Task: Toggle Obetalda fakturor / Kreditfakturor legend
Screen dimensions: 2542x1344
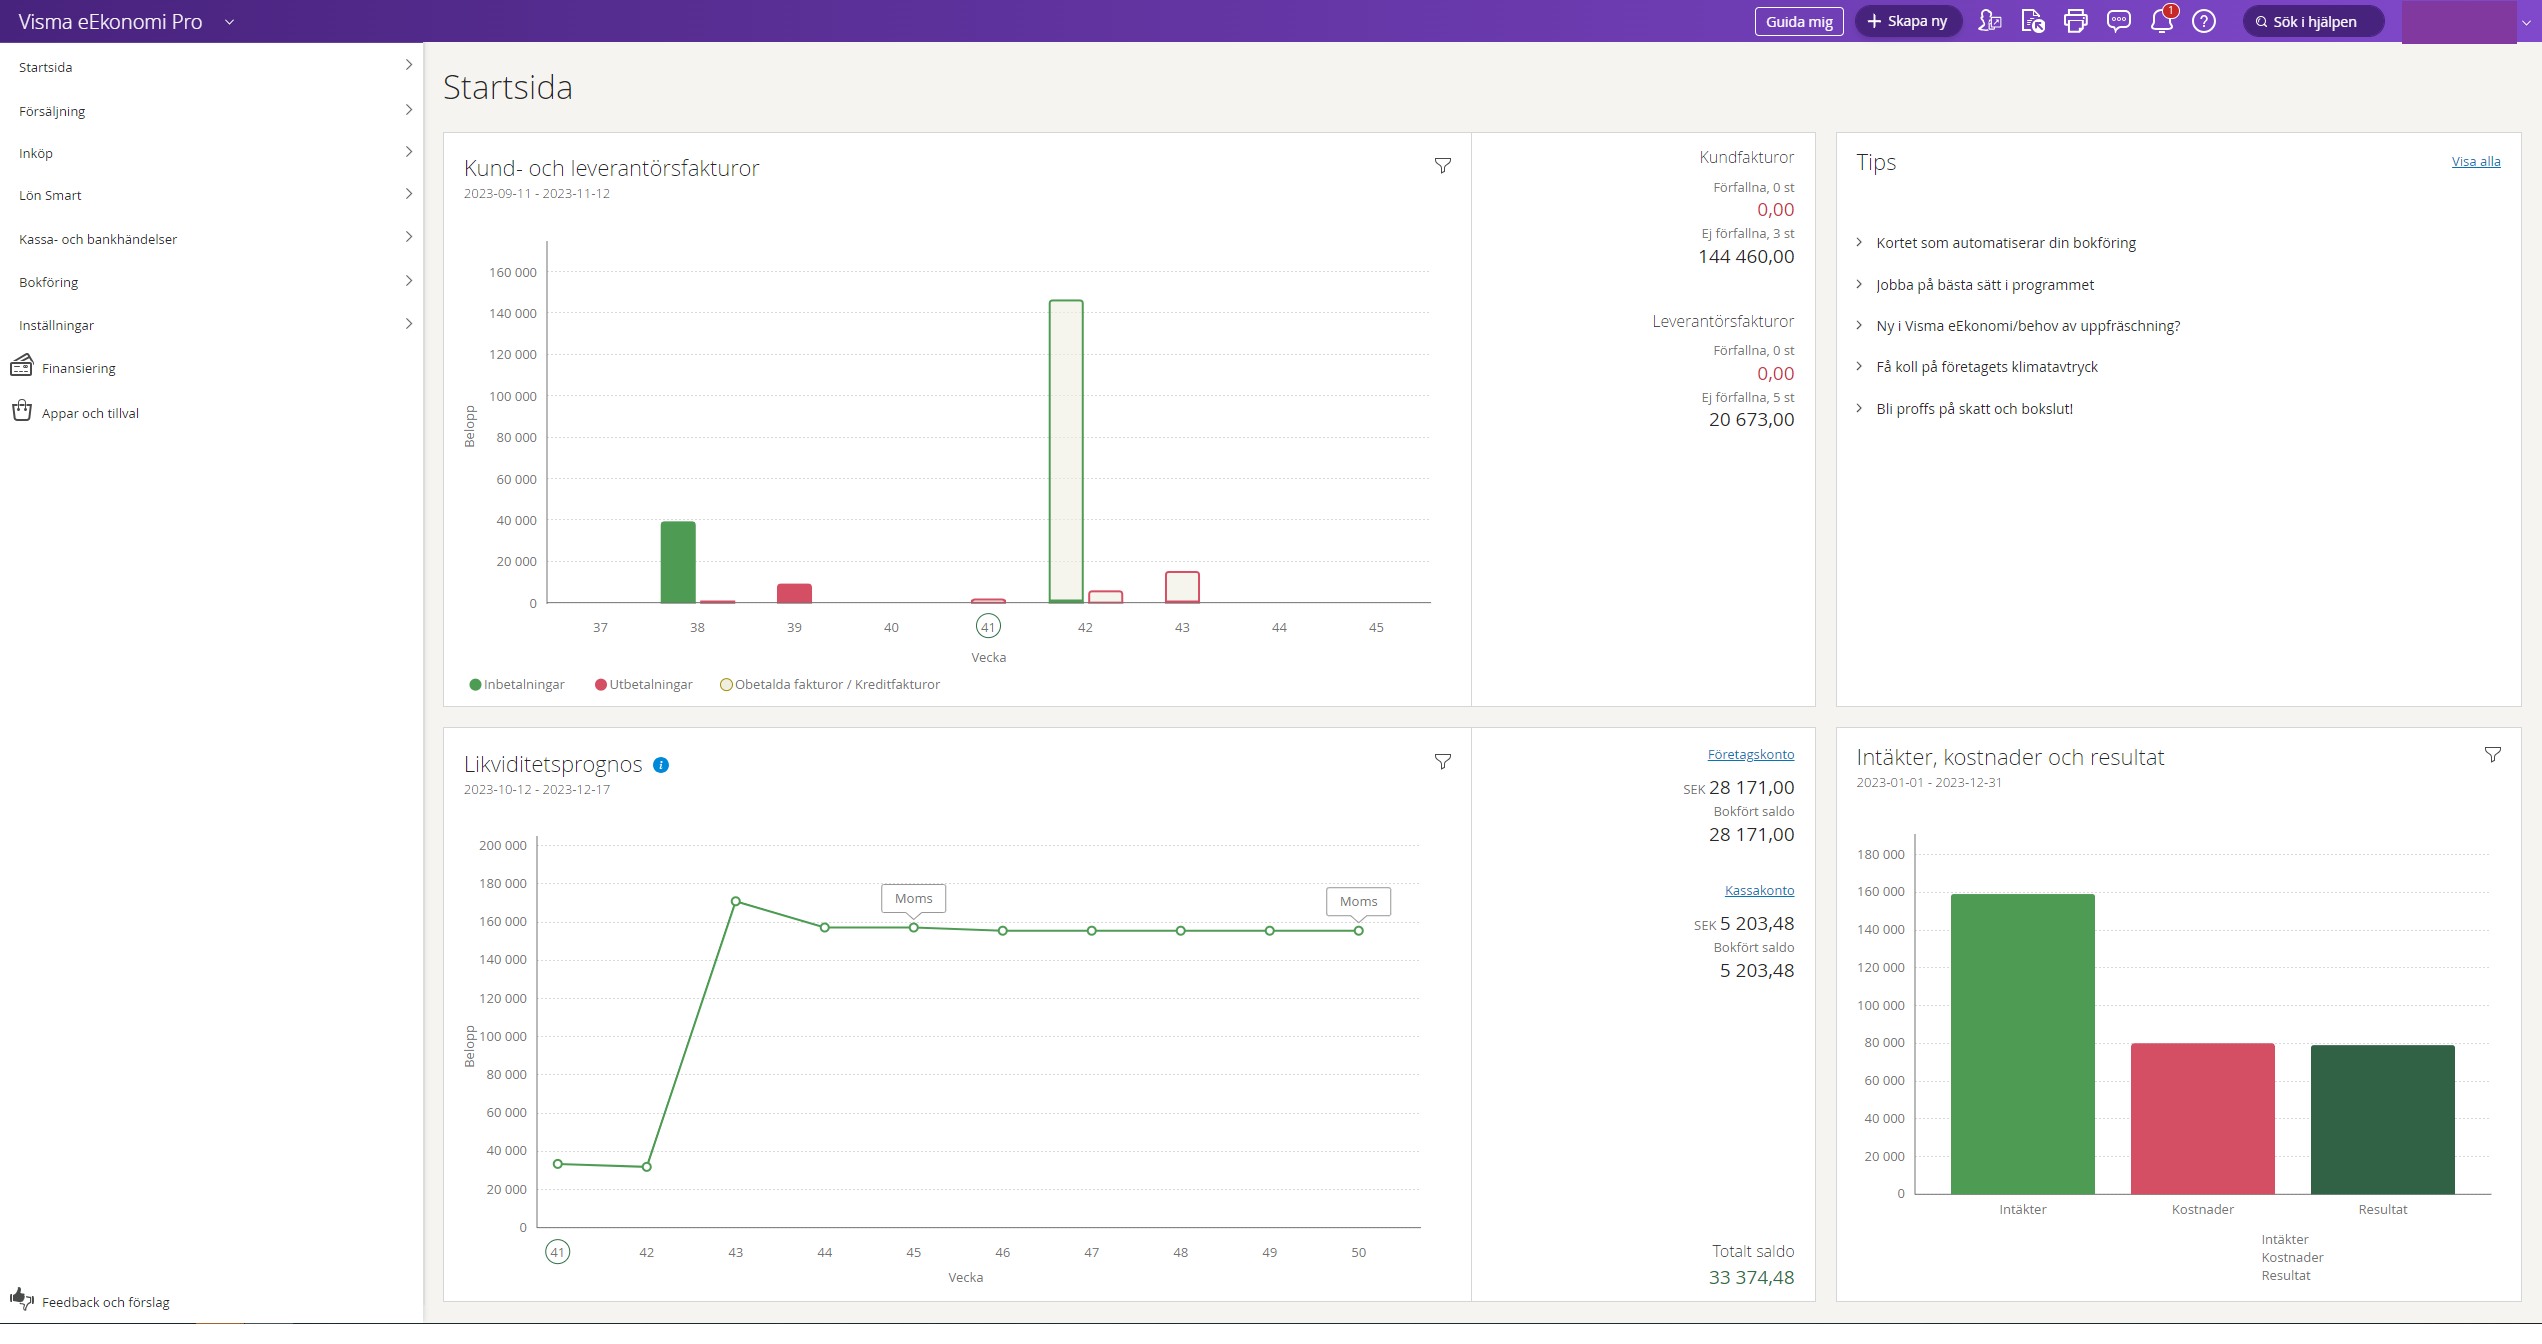Action: pyautogui.click(x=830, y=685)
